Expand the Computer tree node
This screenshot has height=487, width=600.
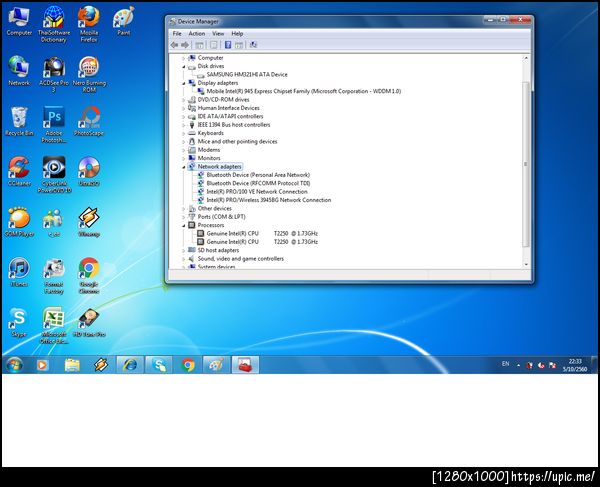(x=183, y=58)
